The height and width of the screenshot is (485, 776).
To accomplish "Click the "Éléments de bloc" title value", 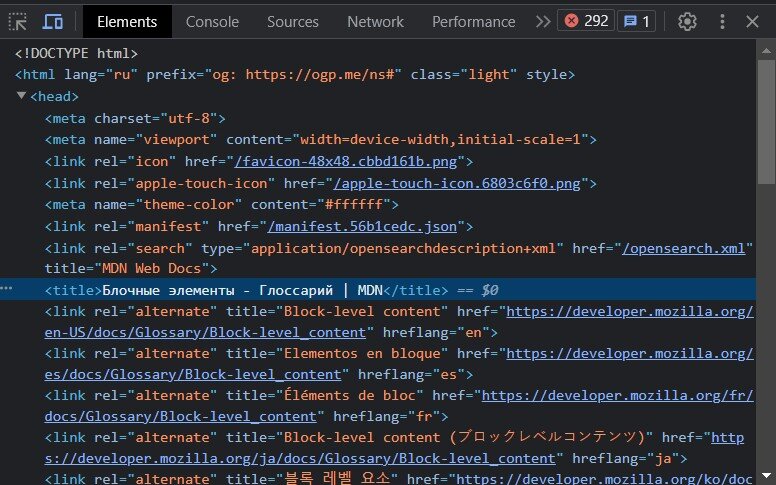I will point(349,395).
